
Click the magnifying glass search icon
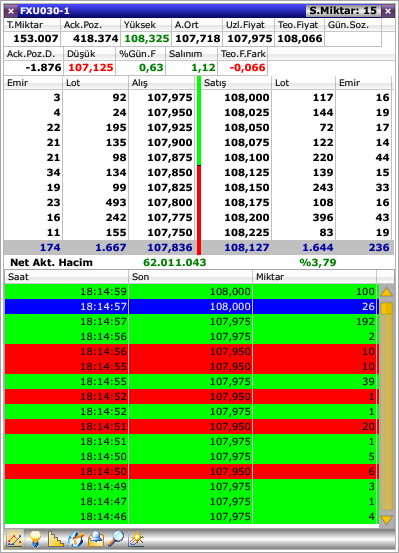click(116, 539)
